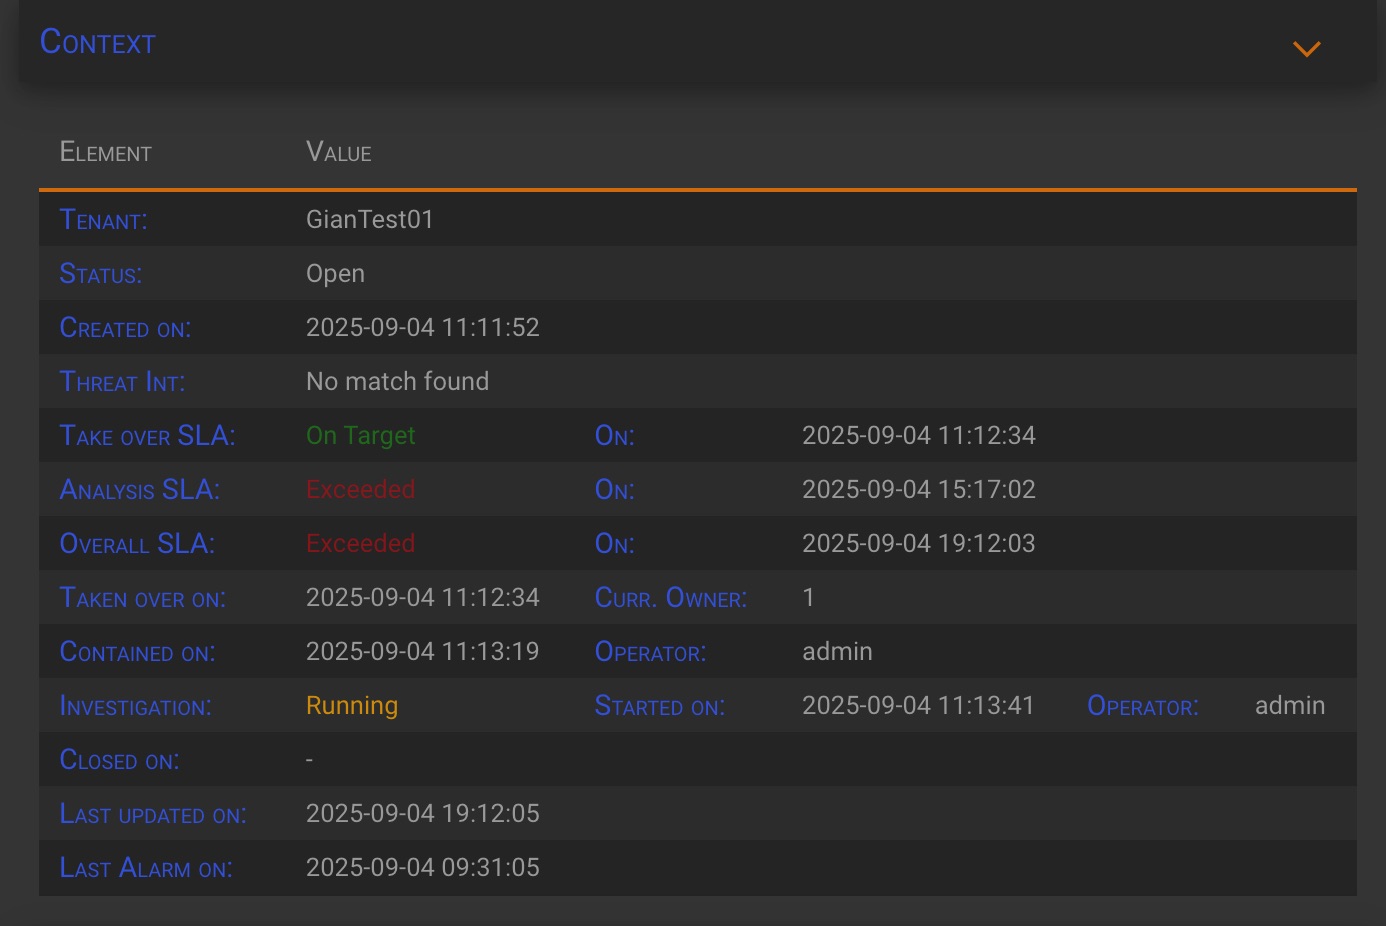The image size is (1386, 926).
Task: Collapse the Context panel chevron
Action: [x=1306, y=48]
